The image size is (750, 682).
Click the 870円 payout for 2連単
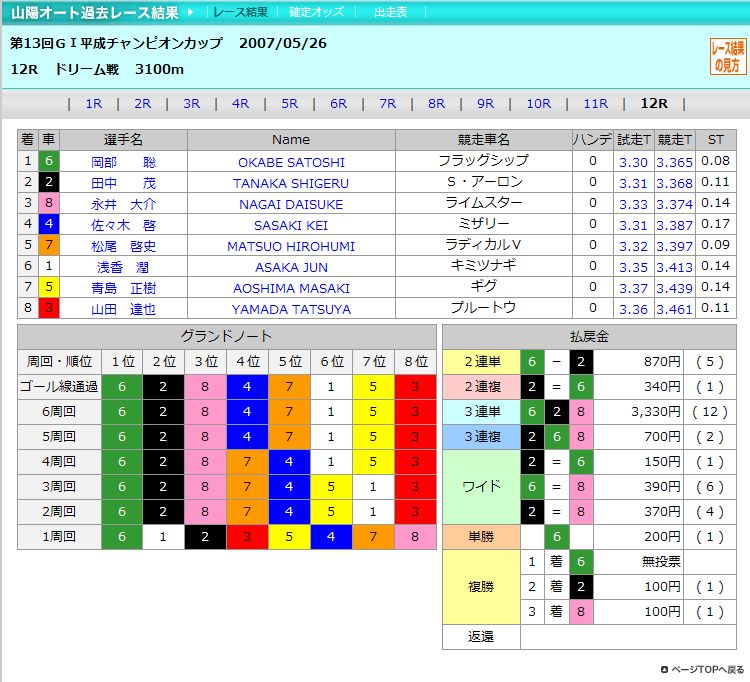coord(638,362)
